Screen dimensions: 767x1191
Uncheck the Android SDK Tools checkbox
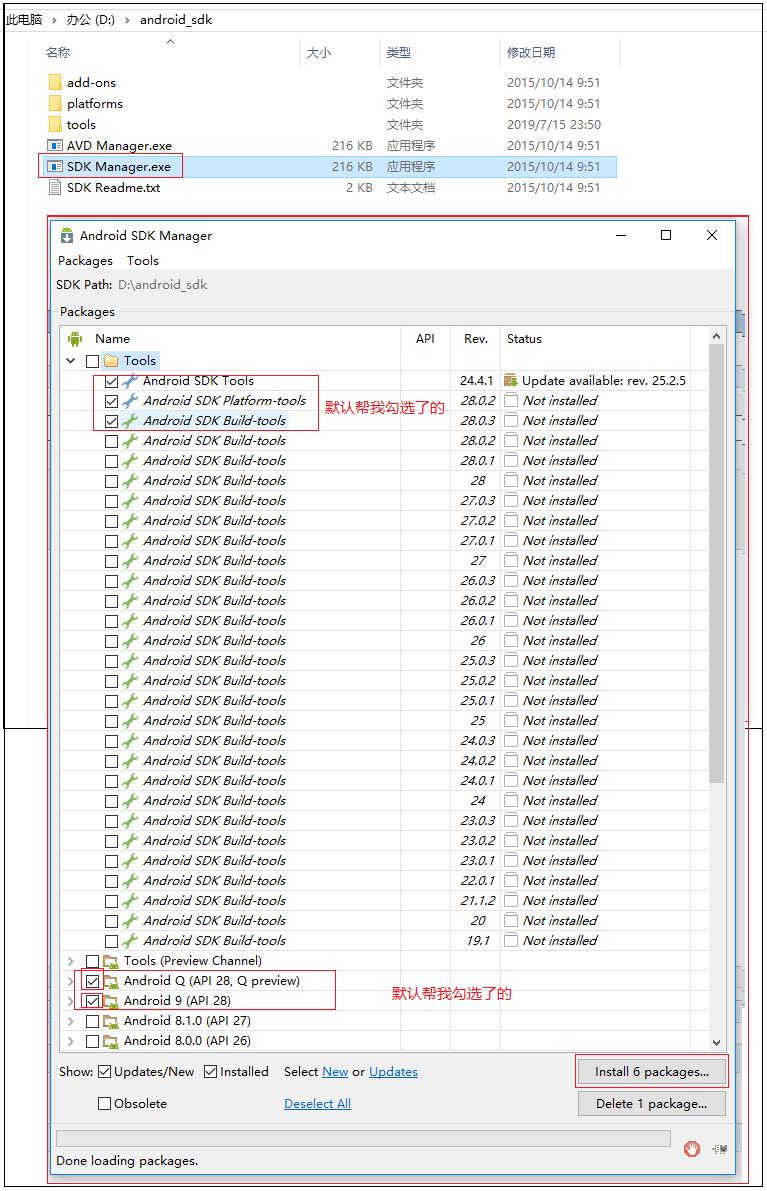click(x=112, y=381)
